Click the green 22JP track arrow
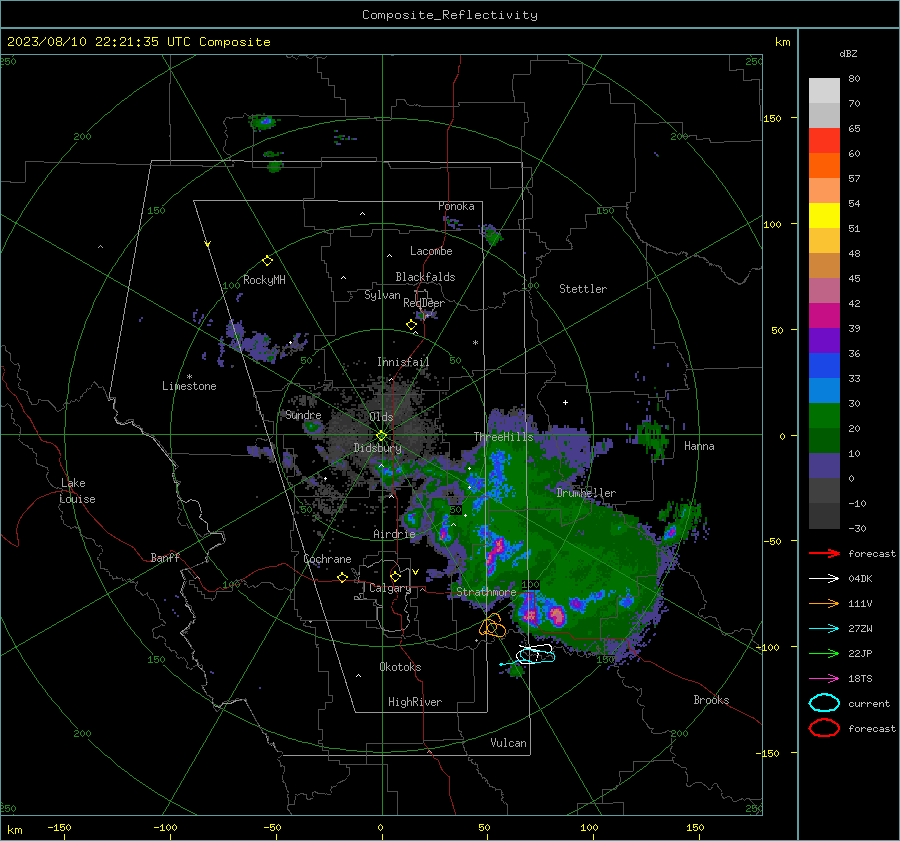Image resolution: width=900 pixels, height=841 pixels. pos(824,653)
